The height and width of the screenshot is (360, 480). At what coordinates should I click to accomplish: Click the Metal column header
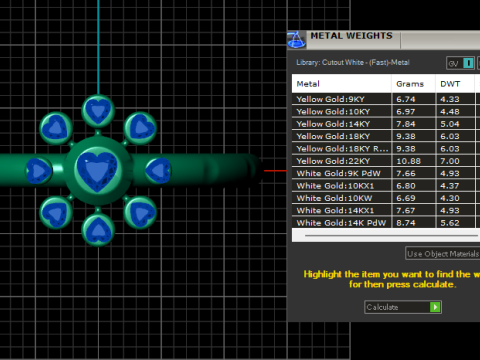[x=341, y=84]
